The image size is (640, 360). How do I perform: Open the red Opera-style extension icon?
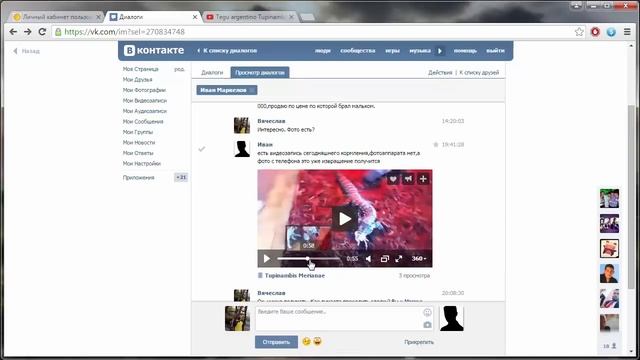pos(595,32)
